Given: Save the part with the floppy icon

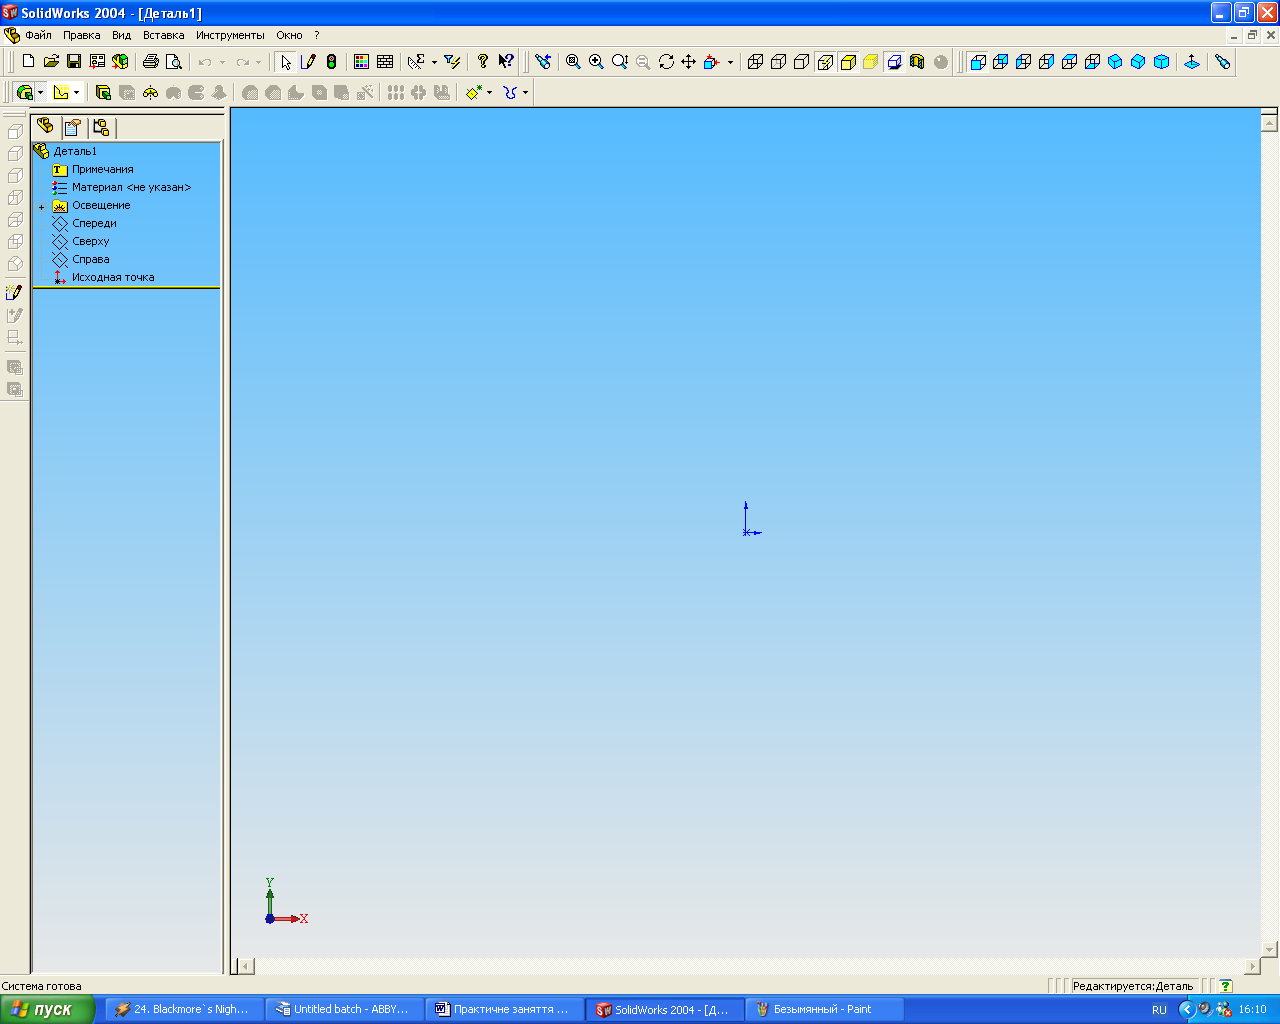Looking at the screenshot, I should [x=74, y=62].
